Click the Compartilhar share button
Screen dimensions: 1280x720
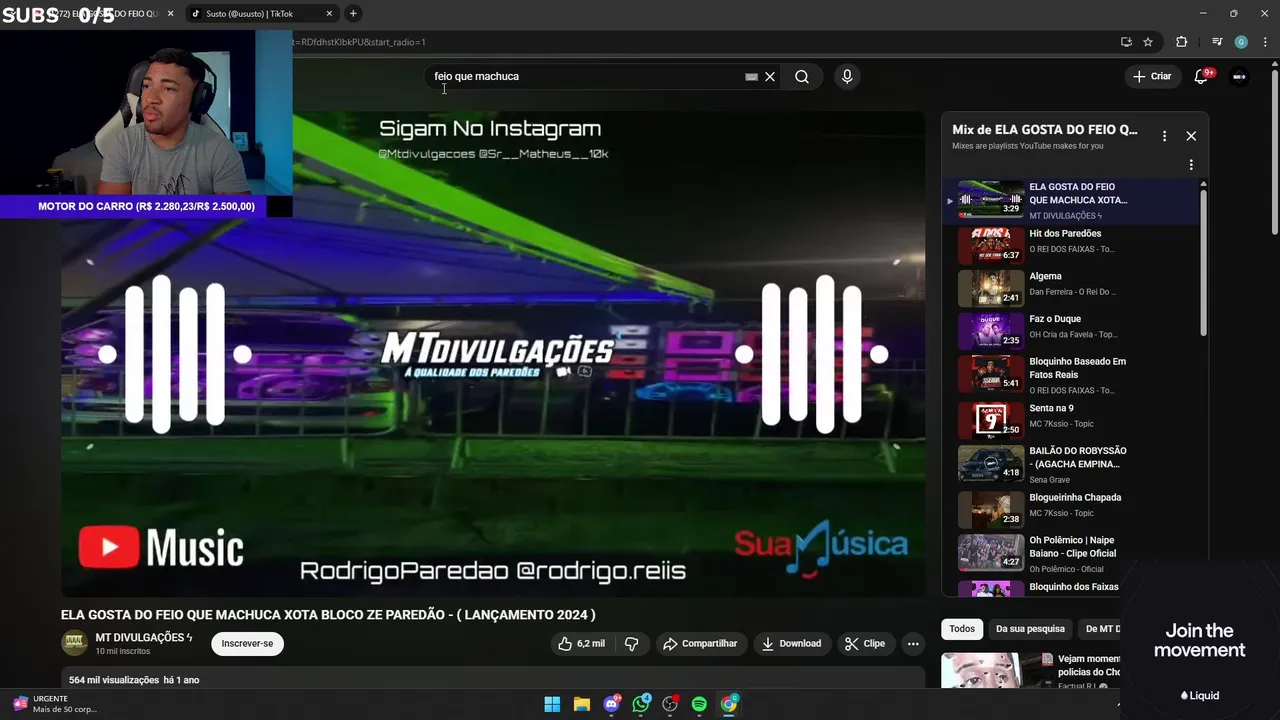(x=700, y=644)
